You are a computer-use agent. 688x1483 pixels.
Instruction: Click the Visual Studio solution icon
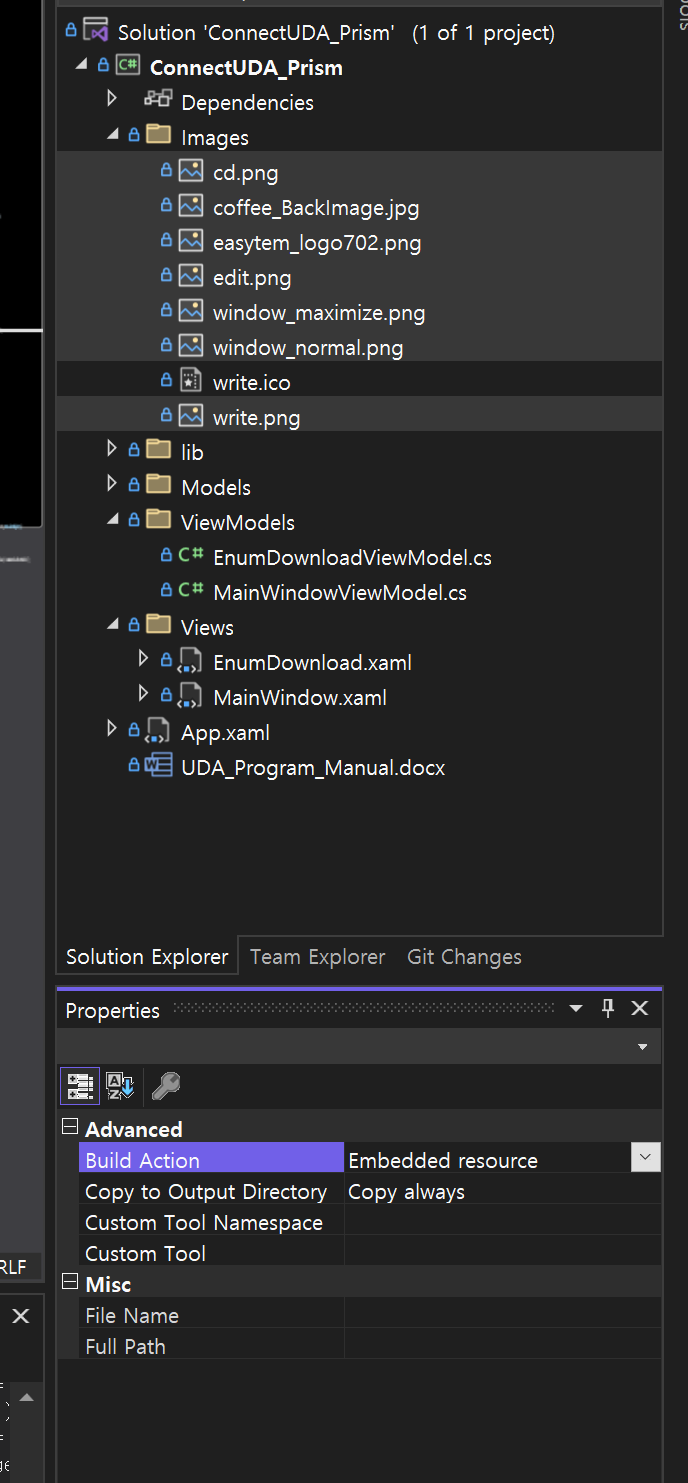click(x=95, y=31)
